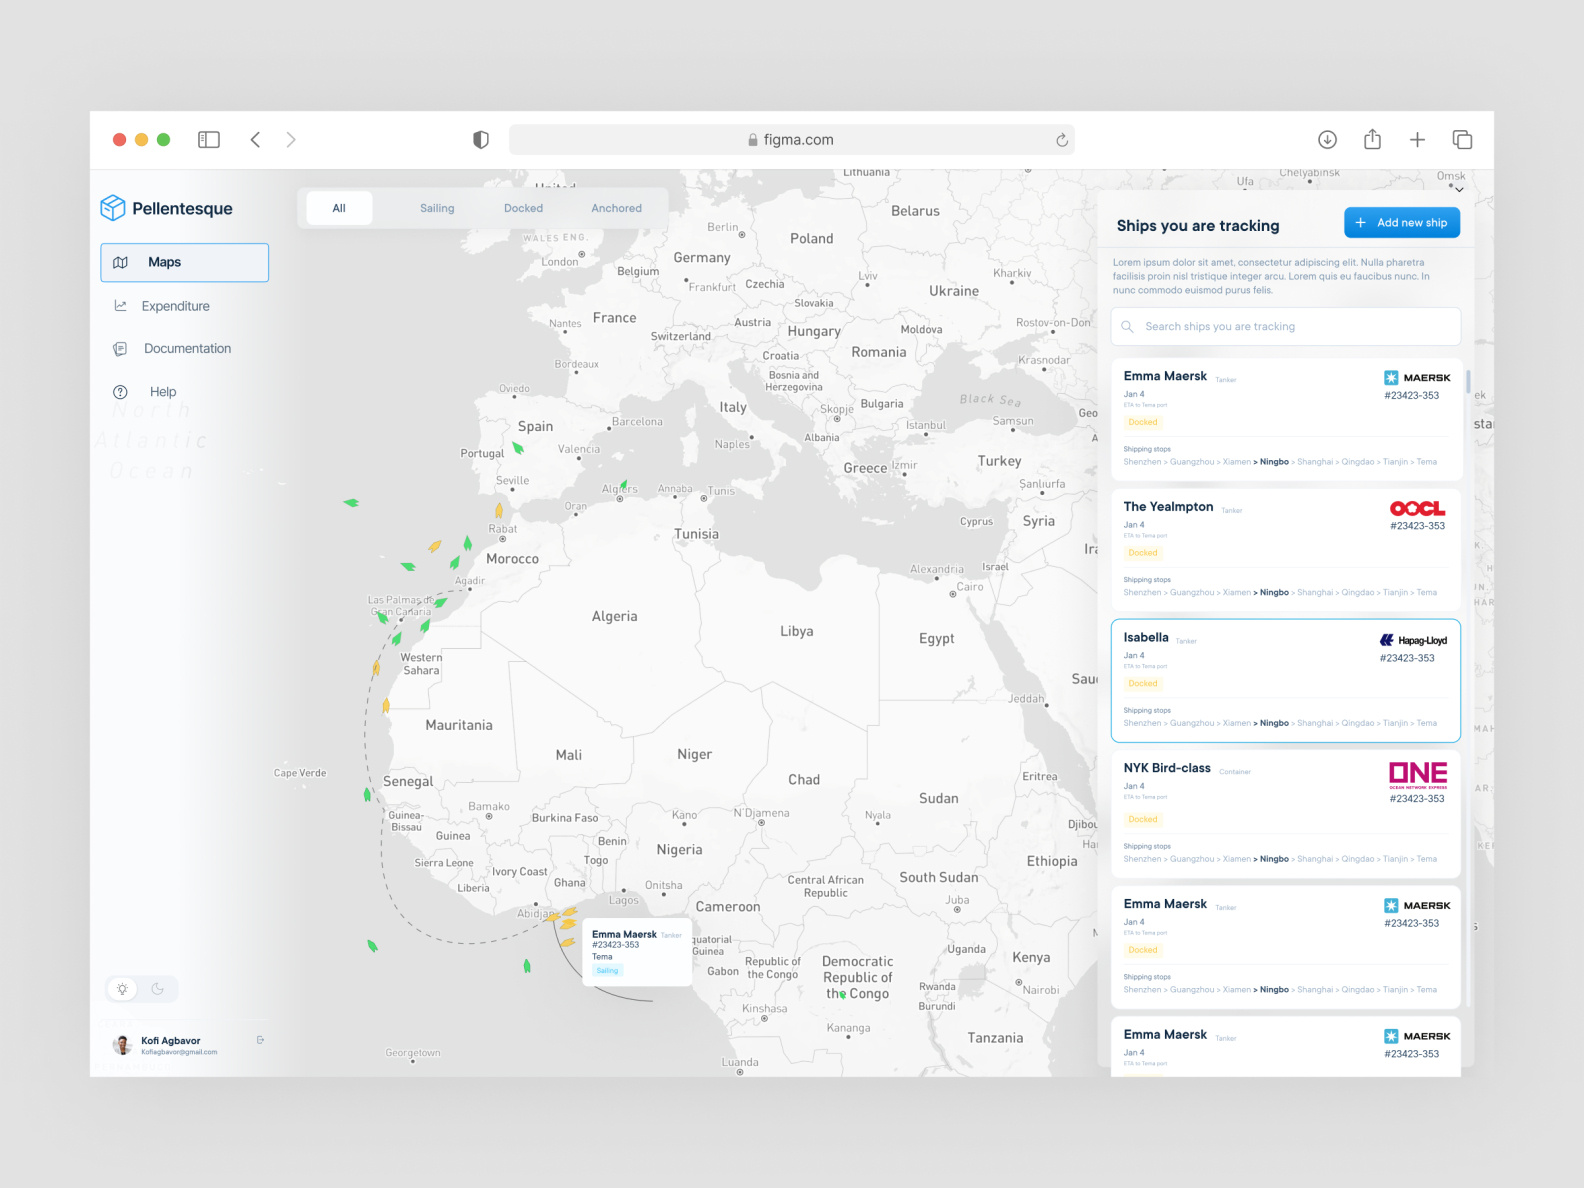Reload the page with refresh icon
Viewport: 1584px width, 1188px height.
tap(1062, 140)
